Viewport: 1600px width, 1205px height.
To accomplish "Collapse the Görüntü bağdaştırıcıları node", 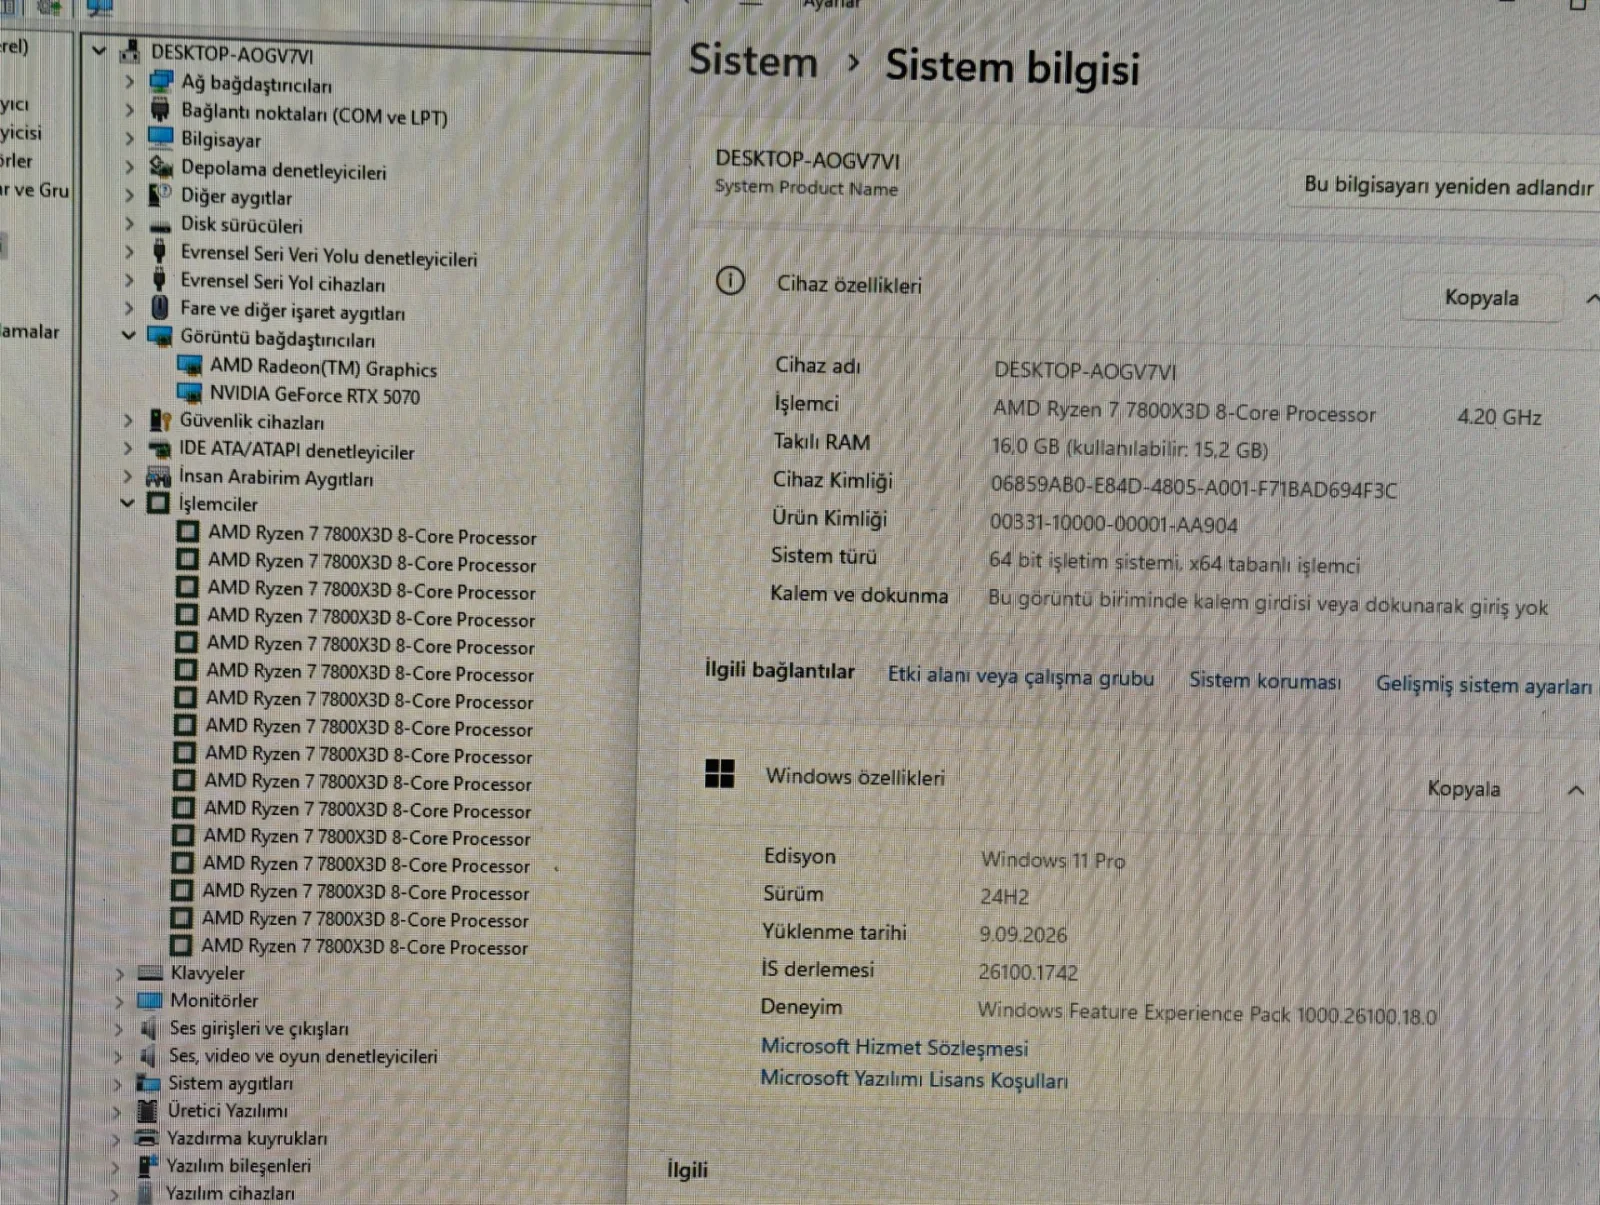I will (x=128, y=335).
